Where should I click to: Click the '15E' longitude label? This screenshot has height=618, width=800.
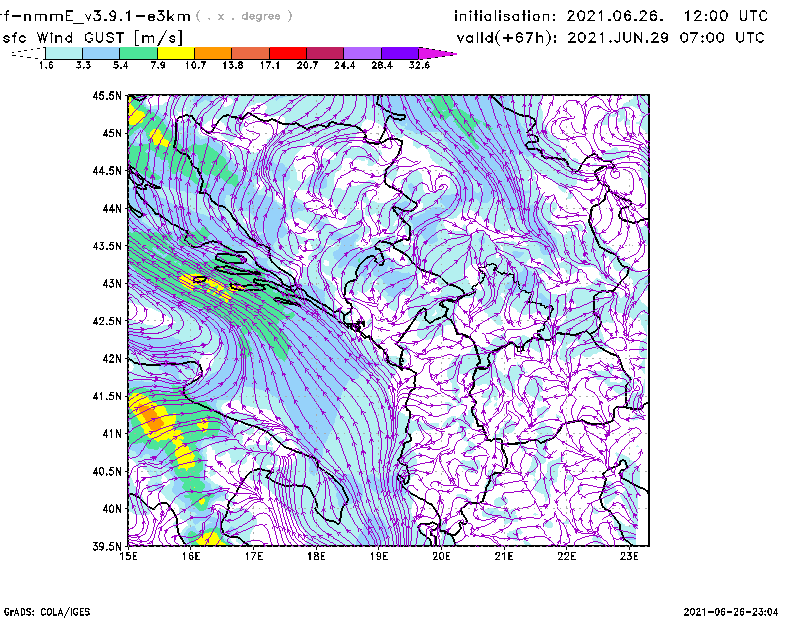tap(128, 556)
